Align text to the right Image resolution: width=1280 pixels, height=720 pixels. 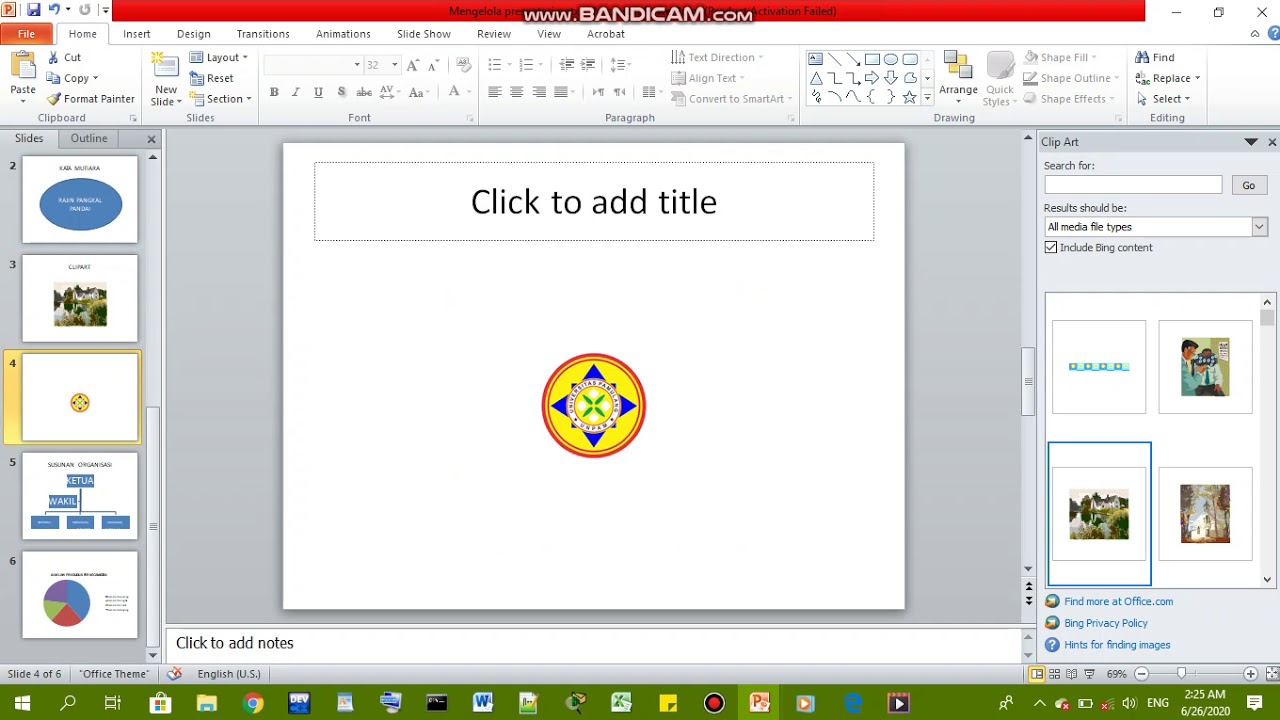tap(539, 92)
